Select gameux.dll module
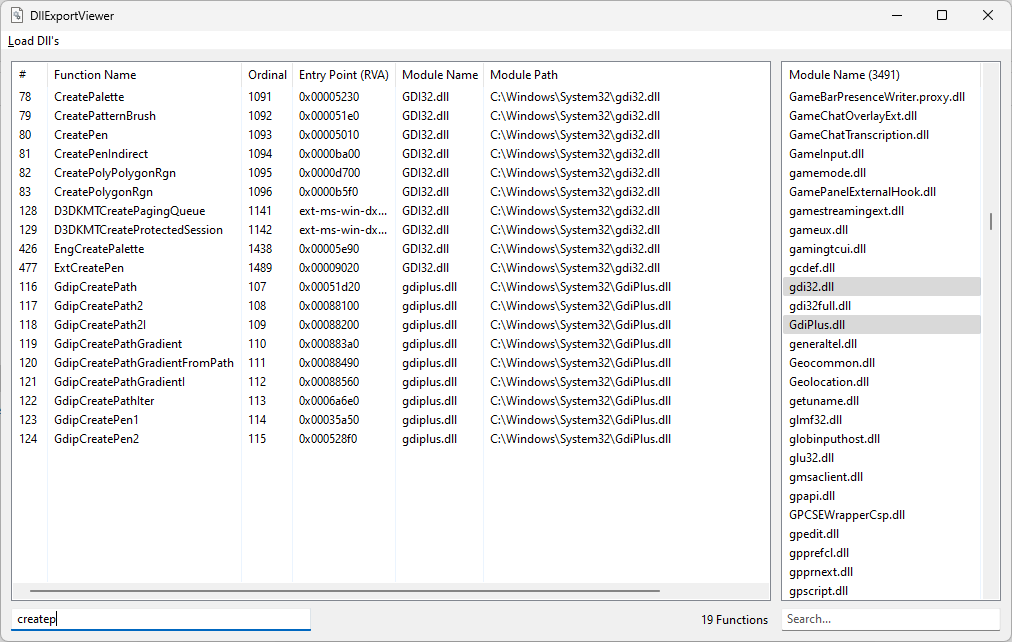1012x642 pixels. (x=882, y=230)
